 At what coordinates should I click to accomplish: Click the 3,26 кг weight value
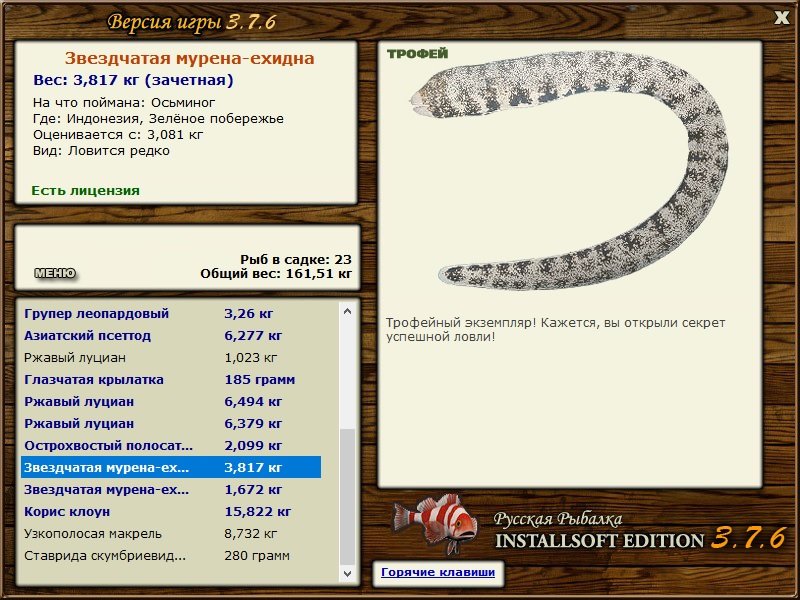[248, 314]
